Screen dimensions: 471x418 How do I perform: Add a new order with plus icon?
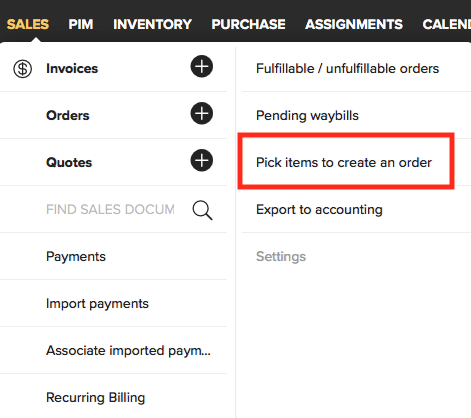(x=202, y=113)
